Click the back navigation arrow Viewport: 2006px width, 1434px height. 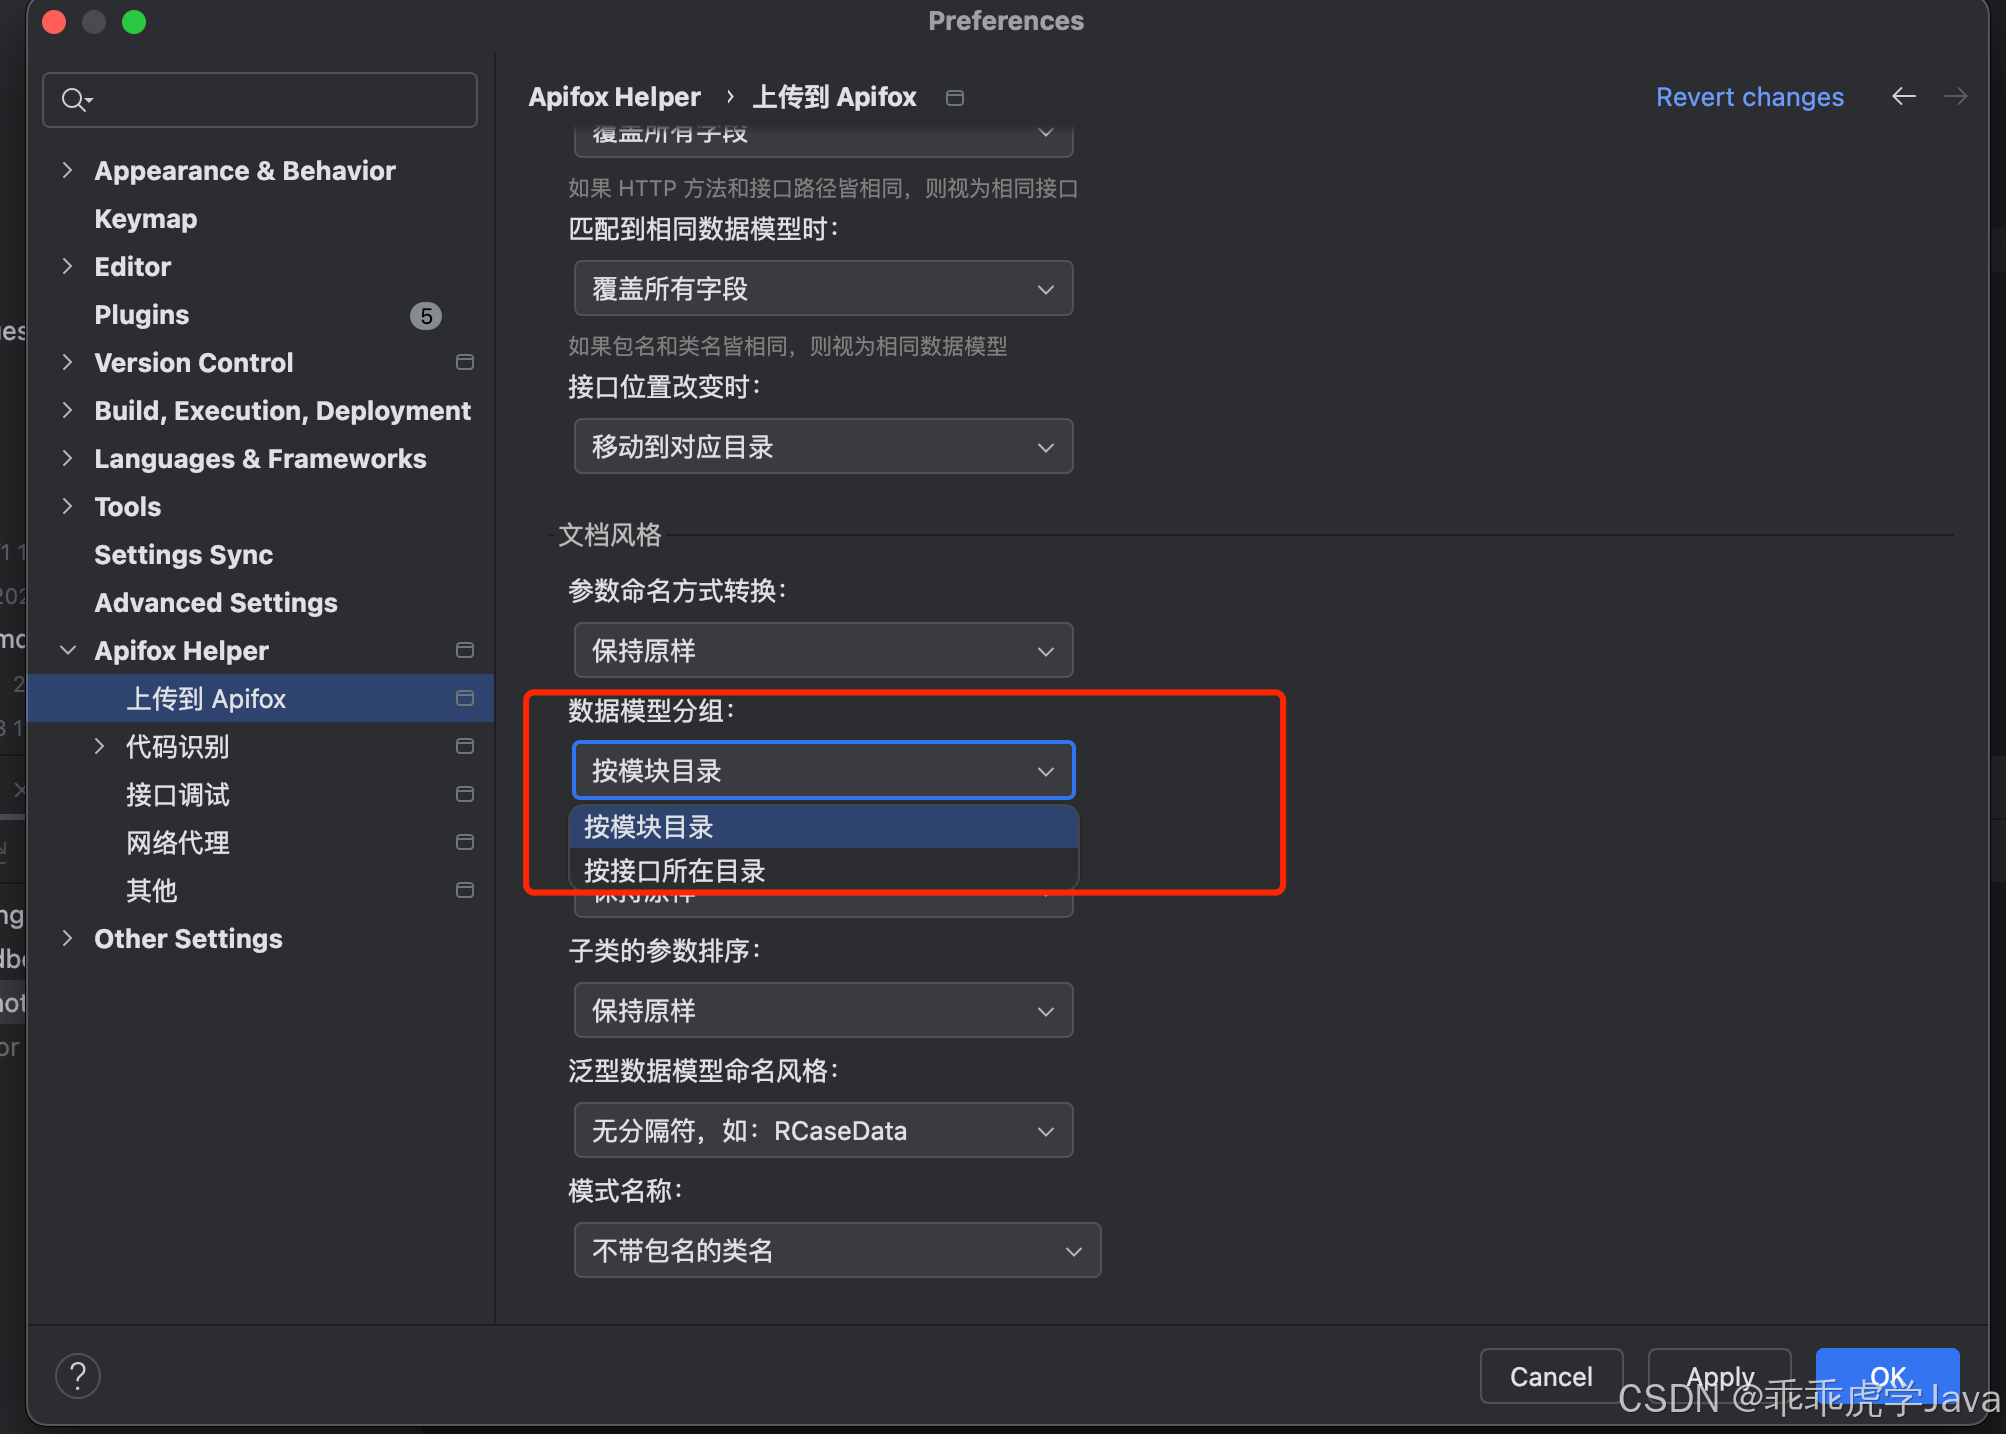tap(1904, 96)
